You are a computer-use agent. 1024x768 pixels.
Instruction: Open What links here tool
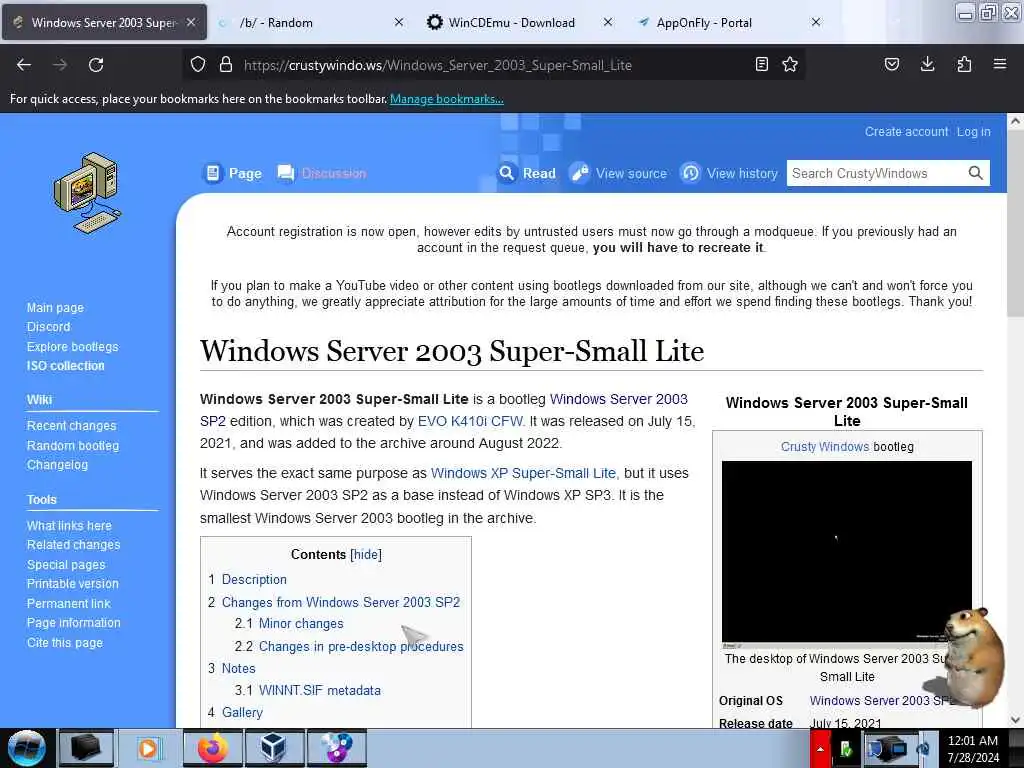(69, 525)
